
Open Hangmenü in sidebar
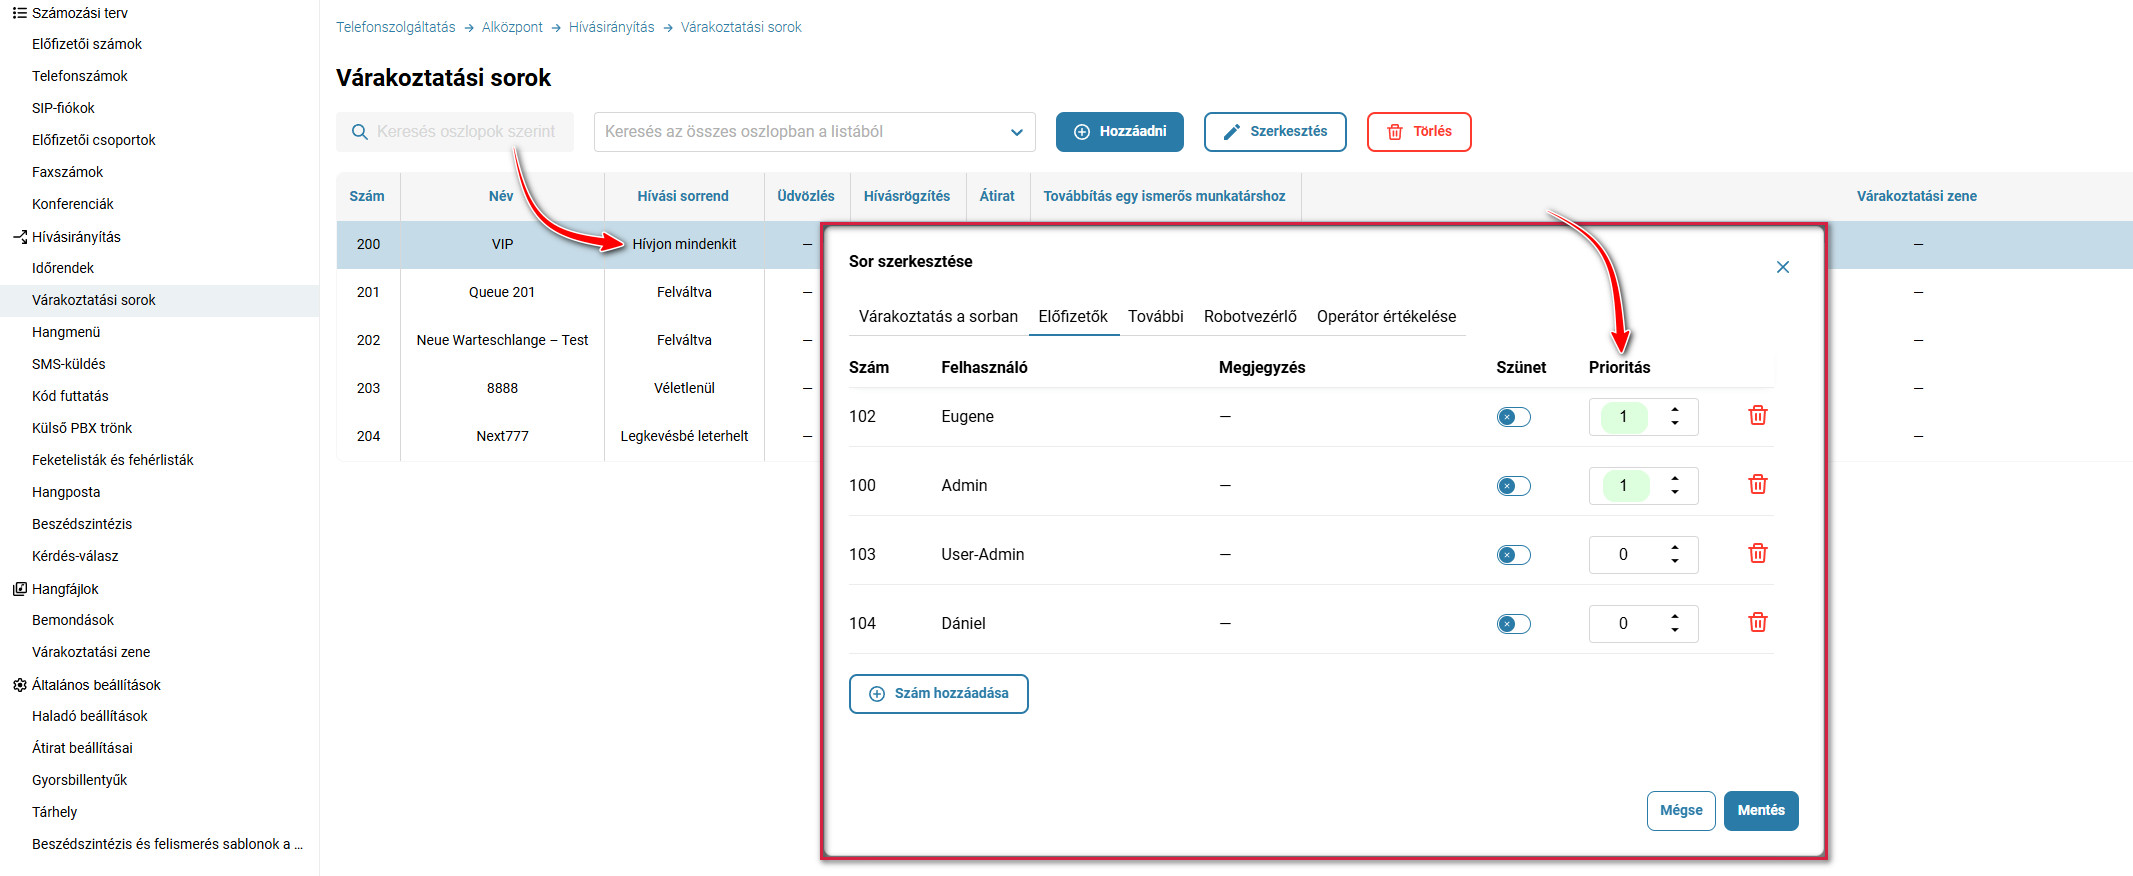tap(66, 332)
